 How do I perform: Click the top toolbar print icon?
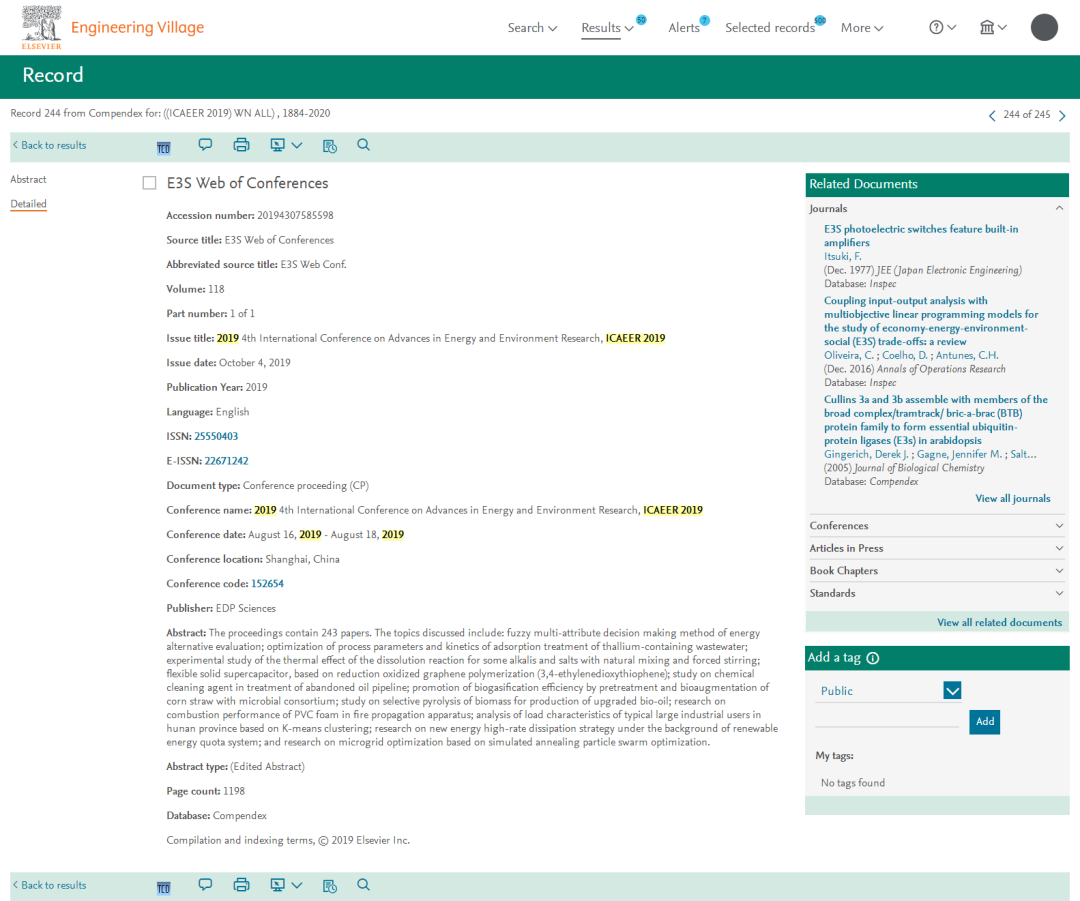pos(241,145)
